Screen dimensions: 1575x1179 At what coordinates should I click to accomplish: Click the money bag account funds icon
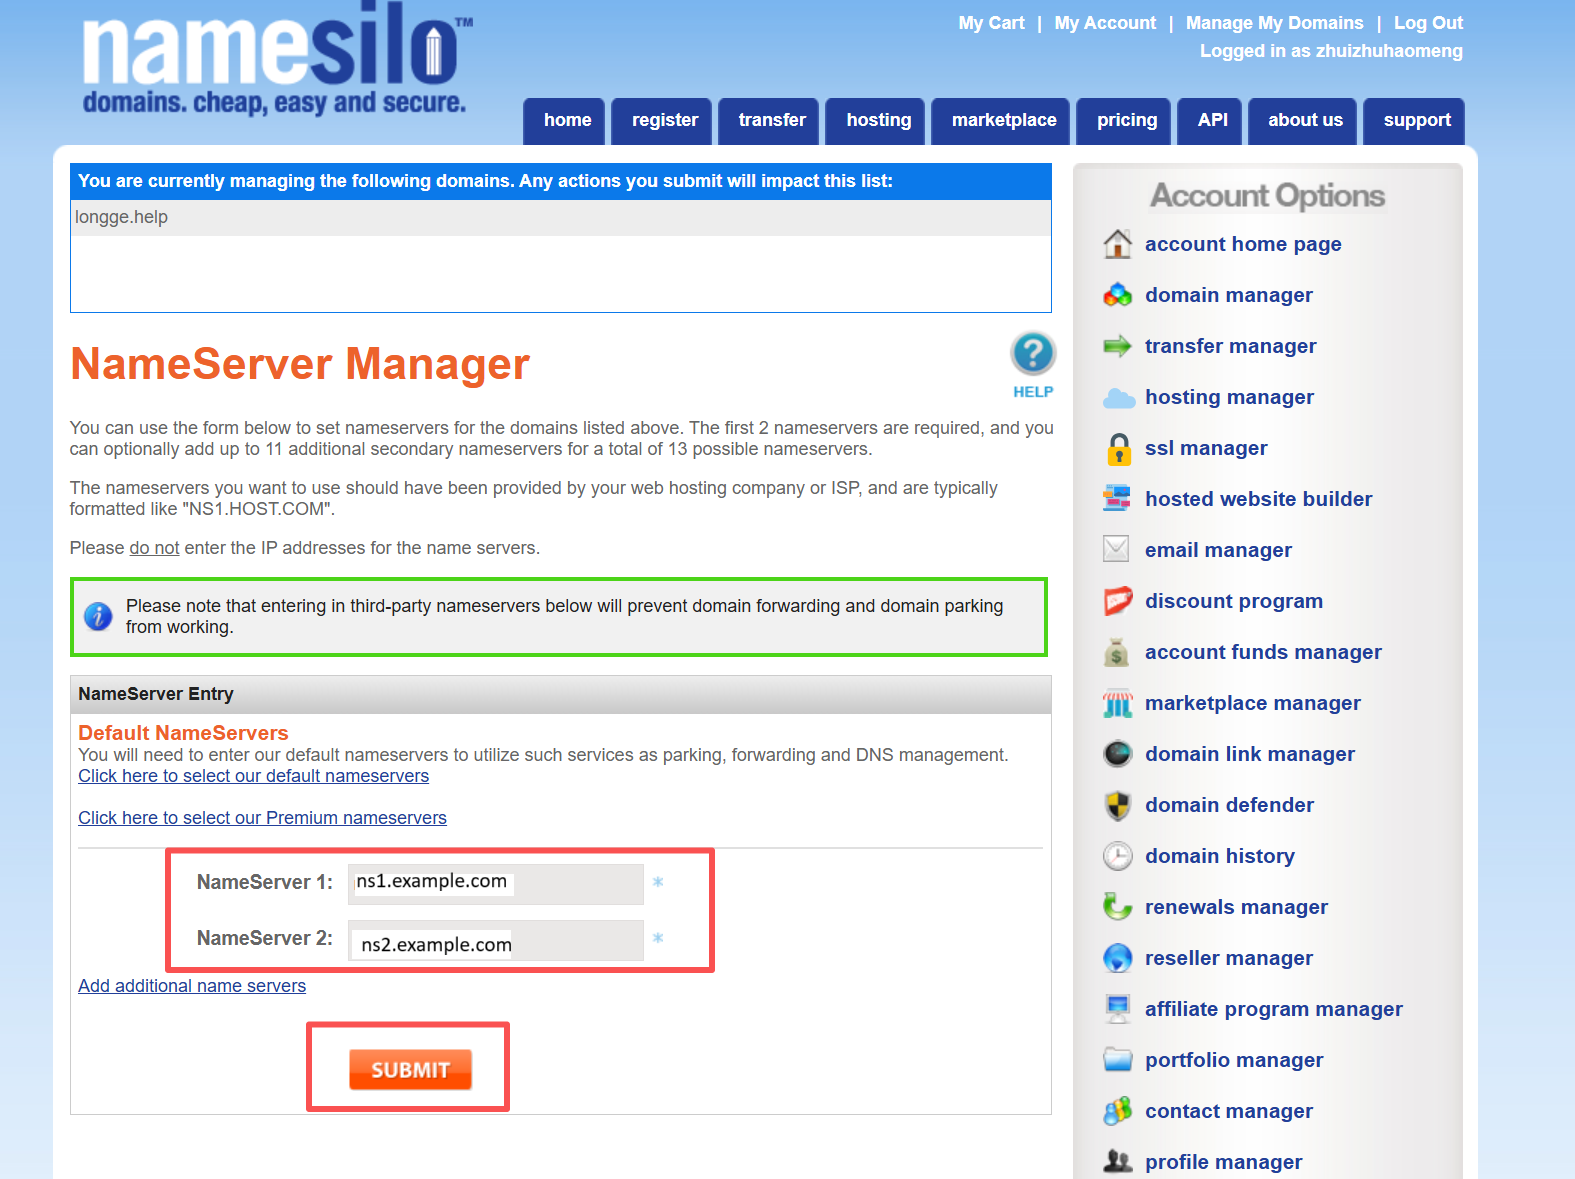(x=1116, y=652)
